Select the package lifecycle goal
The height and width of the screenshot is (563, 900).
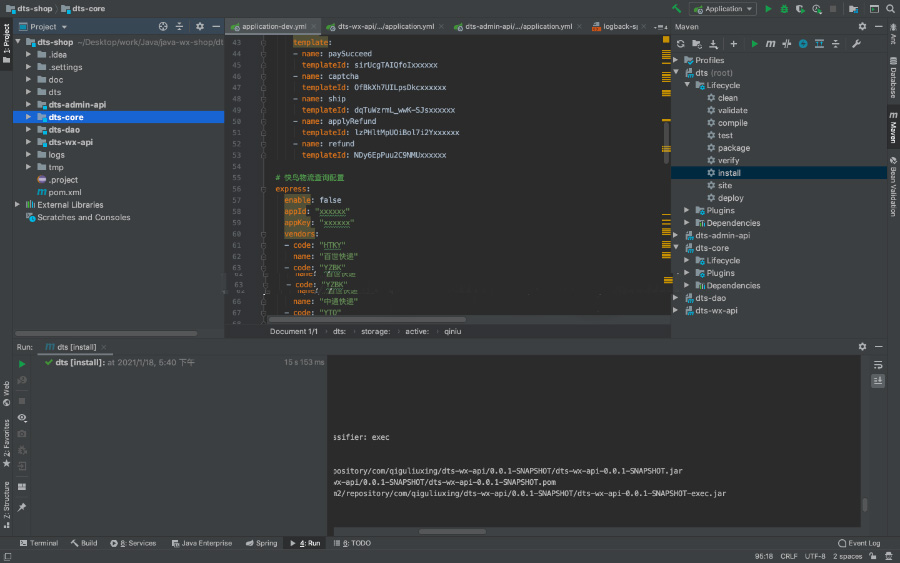click(733, 148)
